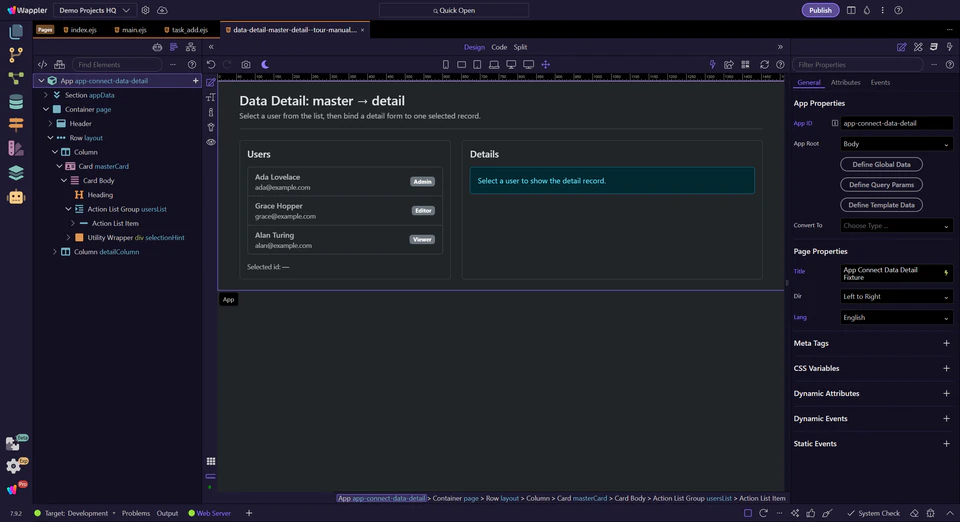Click the Quick Open search box

pyautogui.click(x=454, y=10)
